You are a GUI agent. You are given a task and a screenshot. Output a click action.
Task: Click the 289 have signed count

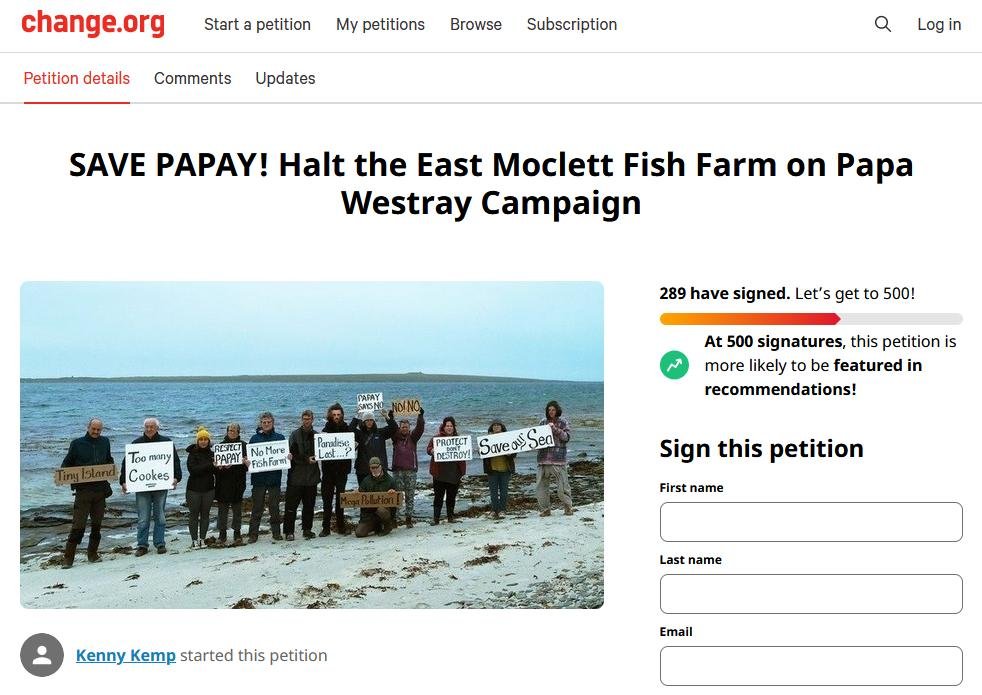point(723,293)
